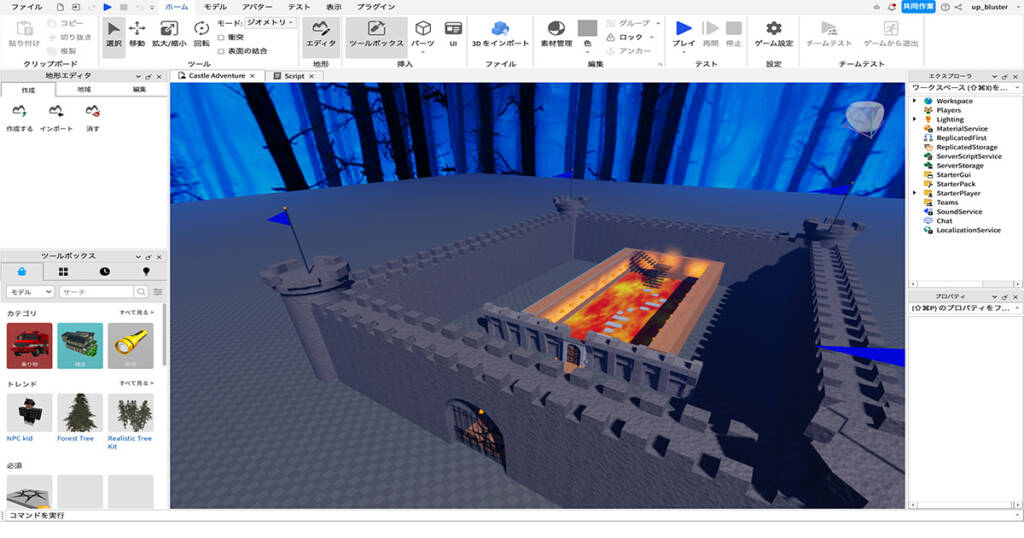
Task: Click the 共同作業 collaborate button
Action: (918, 7)
